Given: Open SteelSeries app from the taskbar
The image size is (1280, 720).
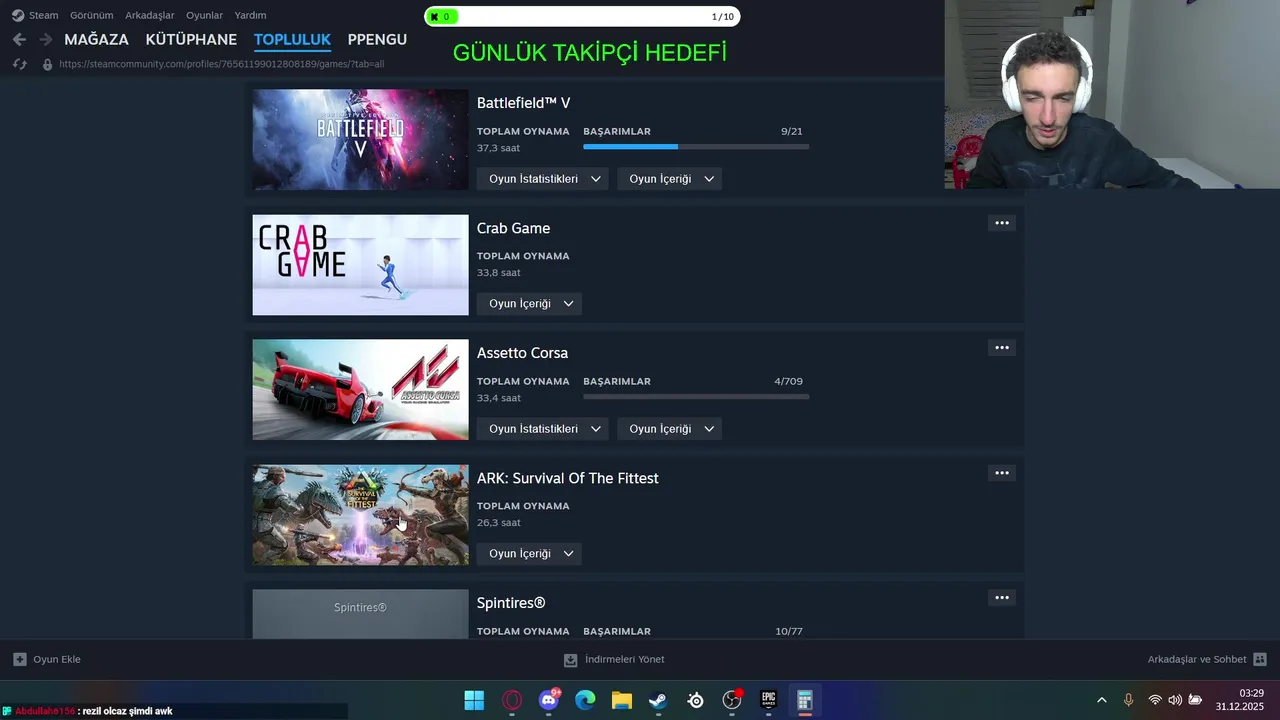Looking at the screenshot, I should 695,700.
